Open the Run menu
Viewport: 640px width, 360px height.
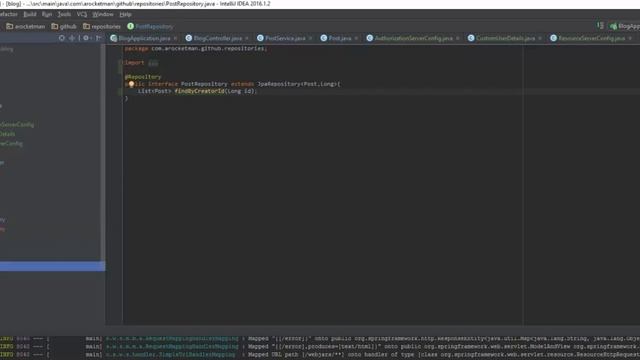pos(47,14)
